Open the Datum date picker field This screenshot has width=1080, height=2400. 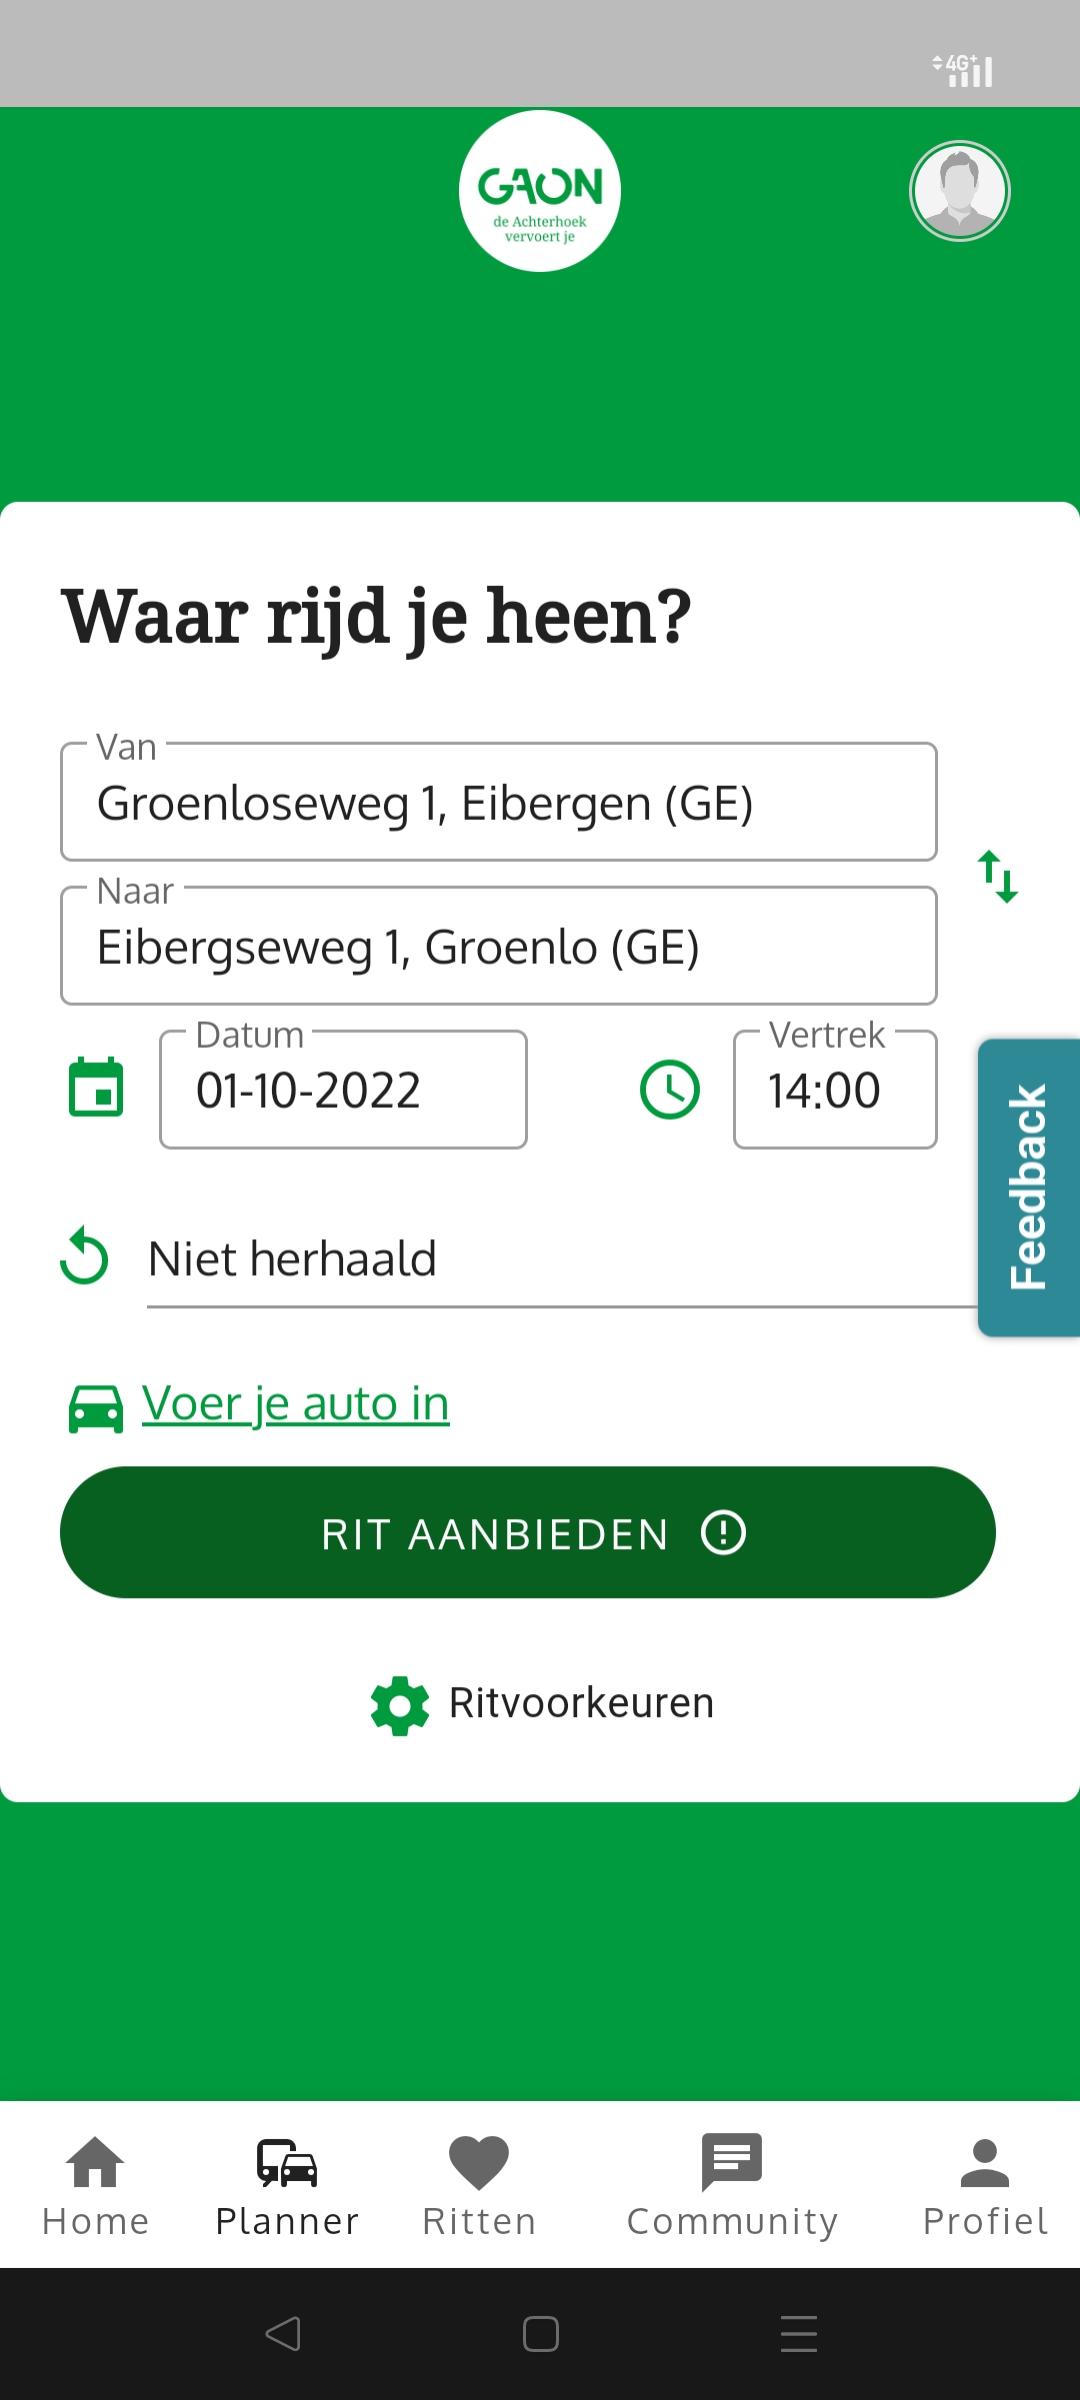(343, 1090)
